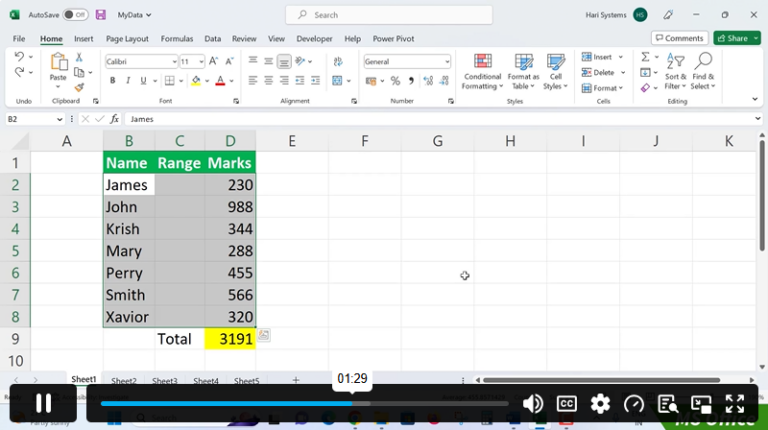Image resolution: width=768 pixels, height=430 pixels.
Task: Click the Font Color A icon
Action: (220, 80)
